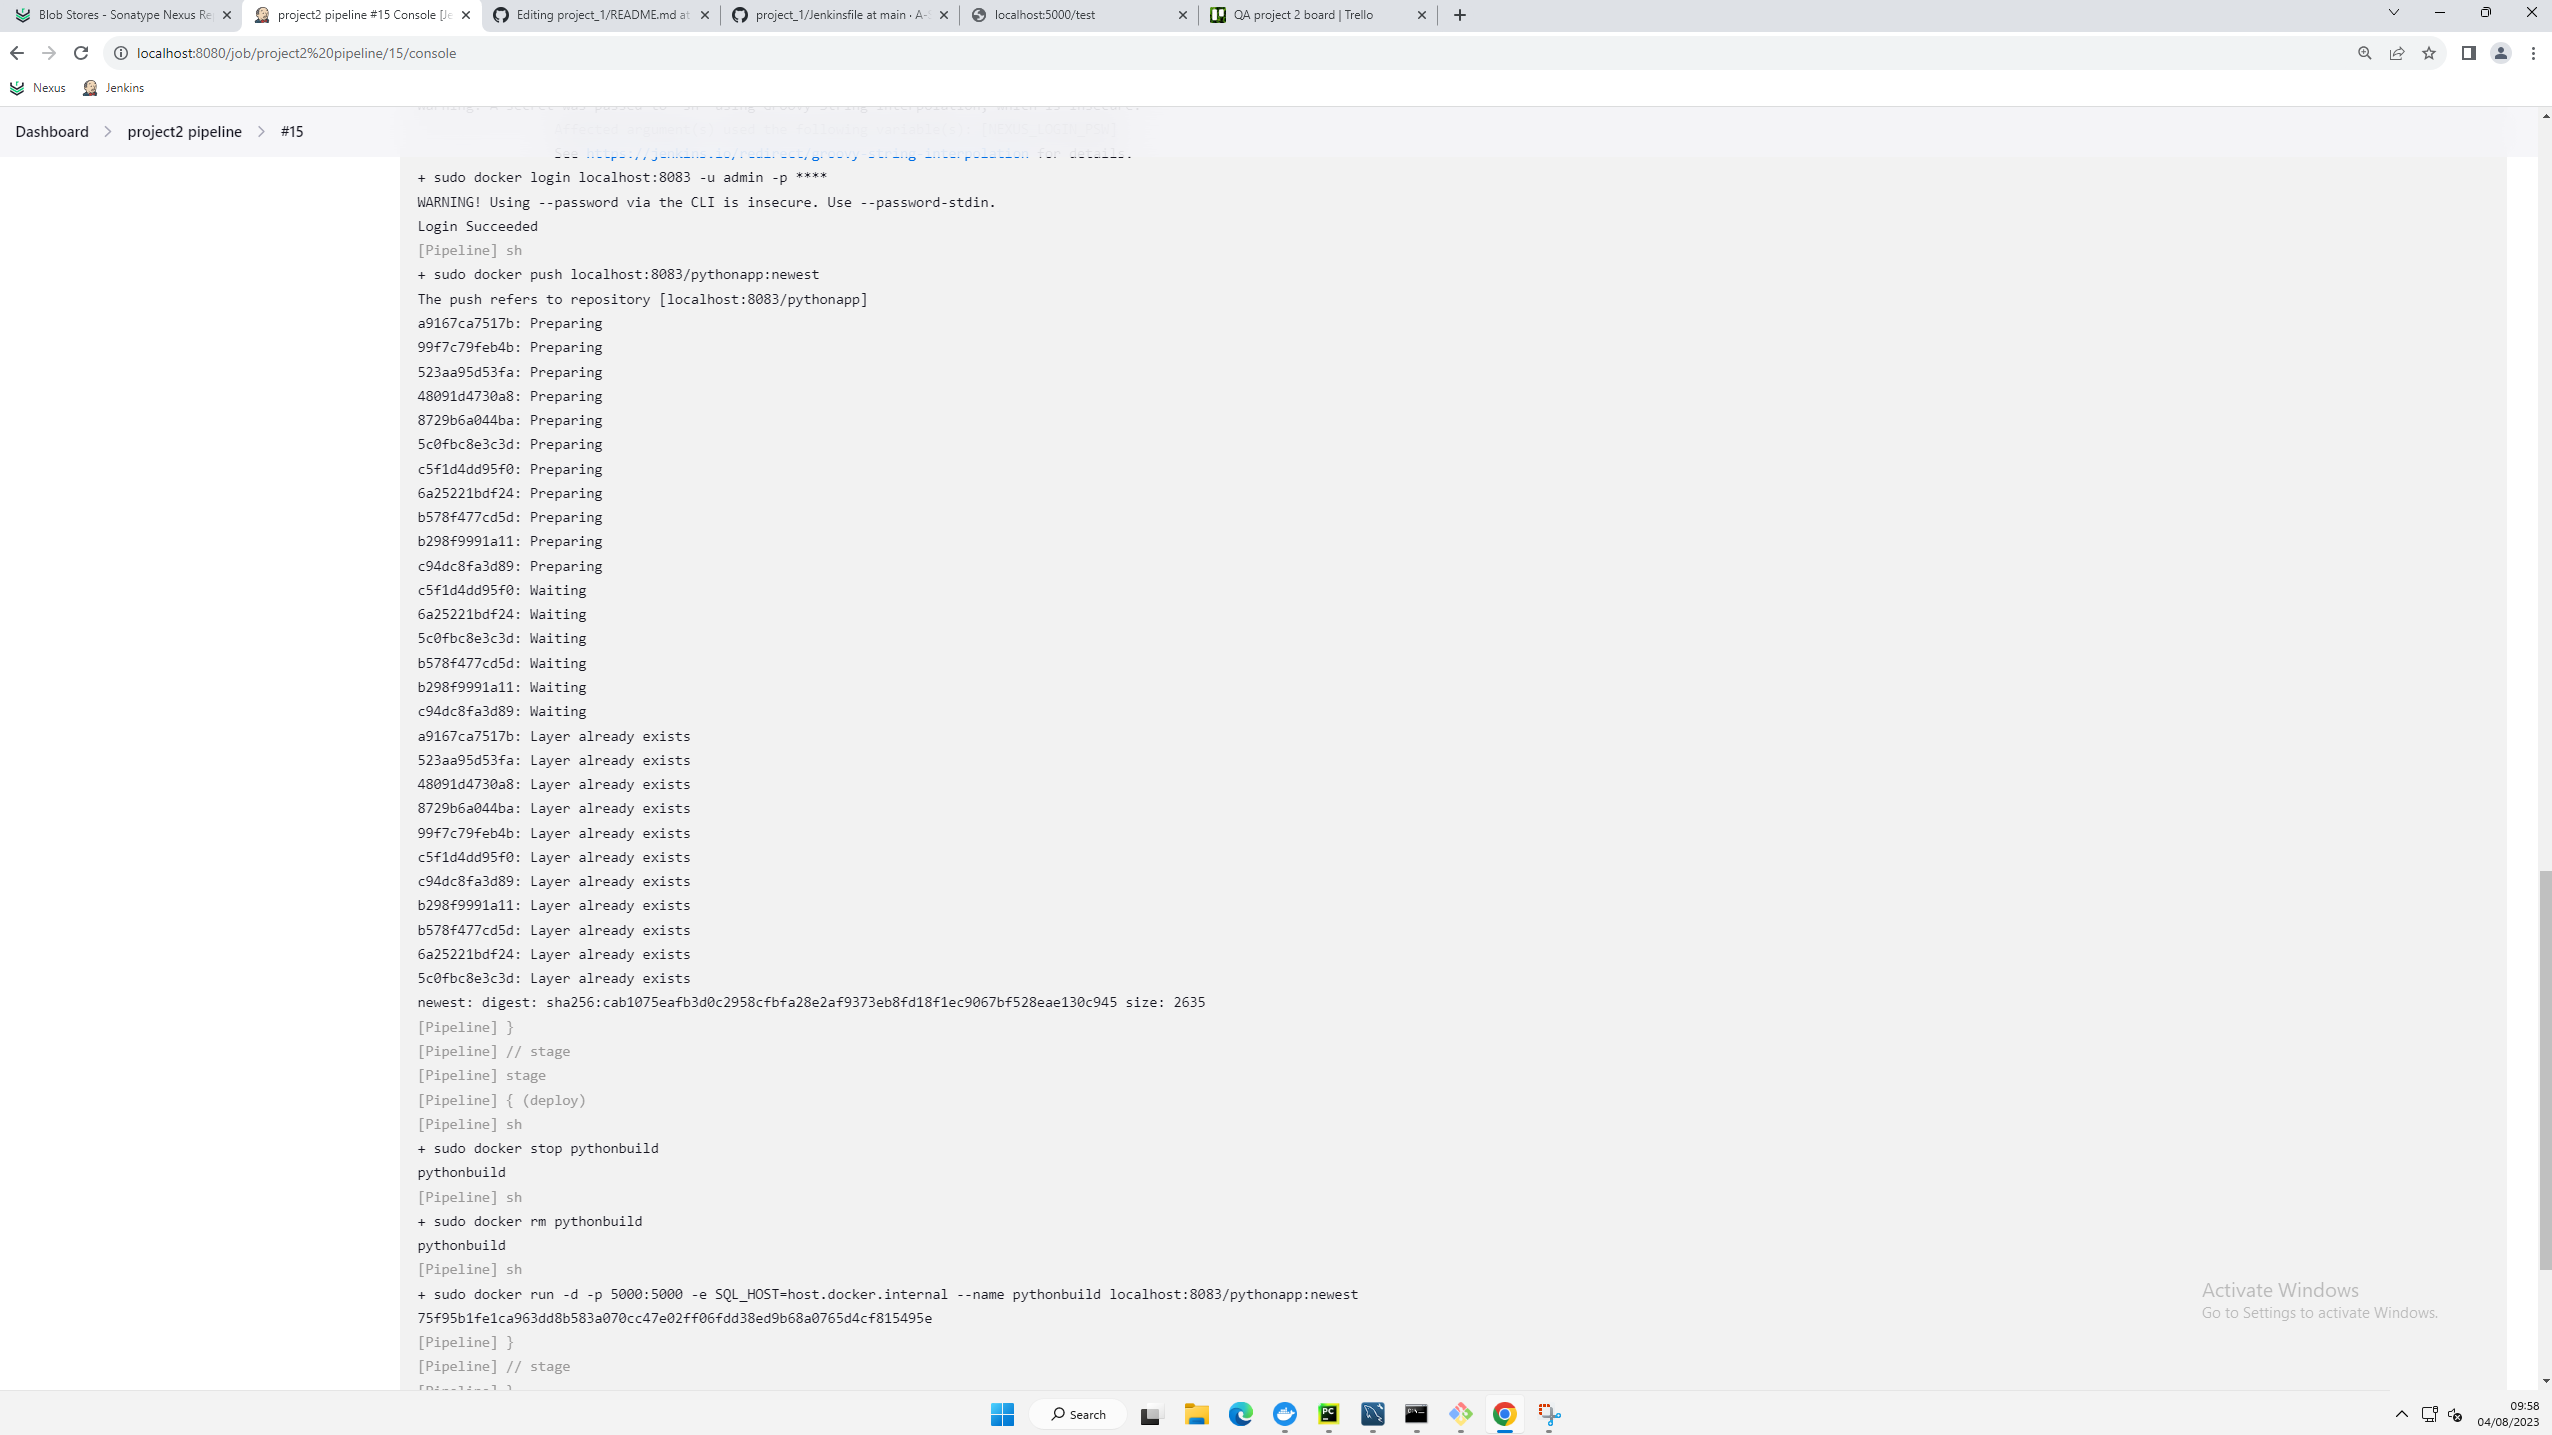Image resolution: width=2552 pixels, height=1435 pixels.
Task: Bookmark this page with the star icon
Action: pos(2428,52)
